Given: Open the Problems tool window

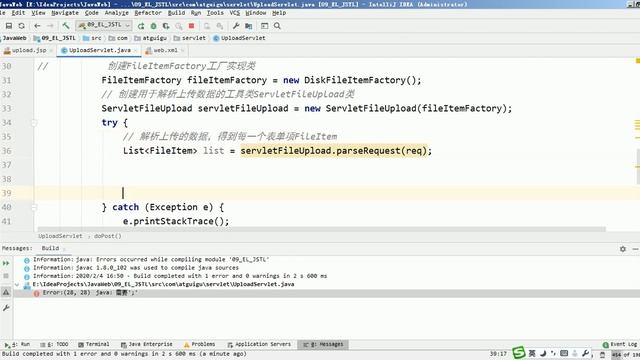Looking at the screenshot, I should click(199, 344).
